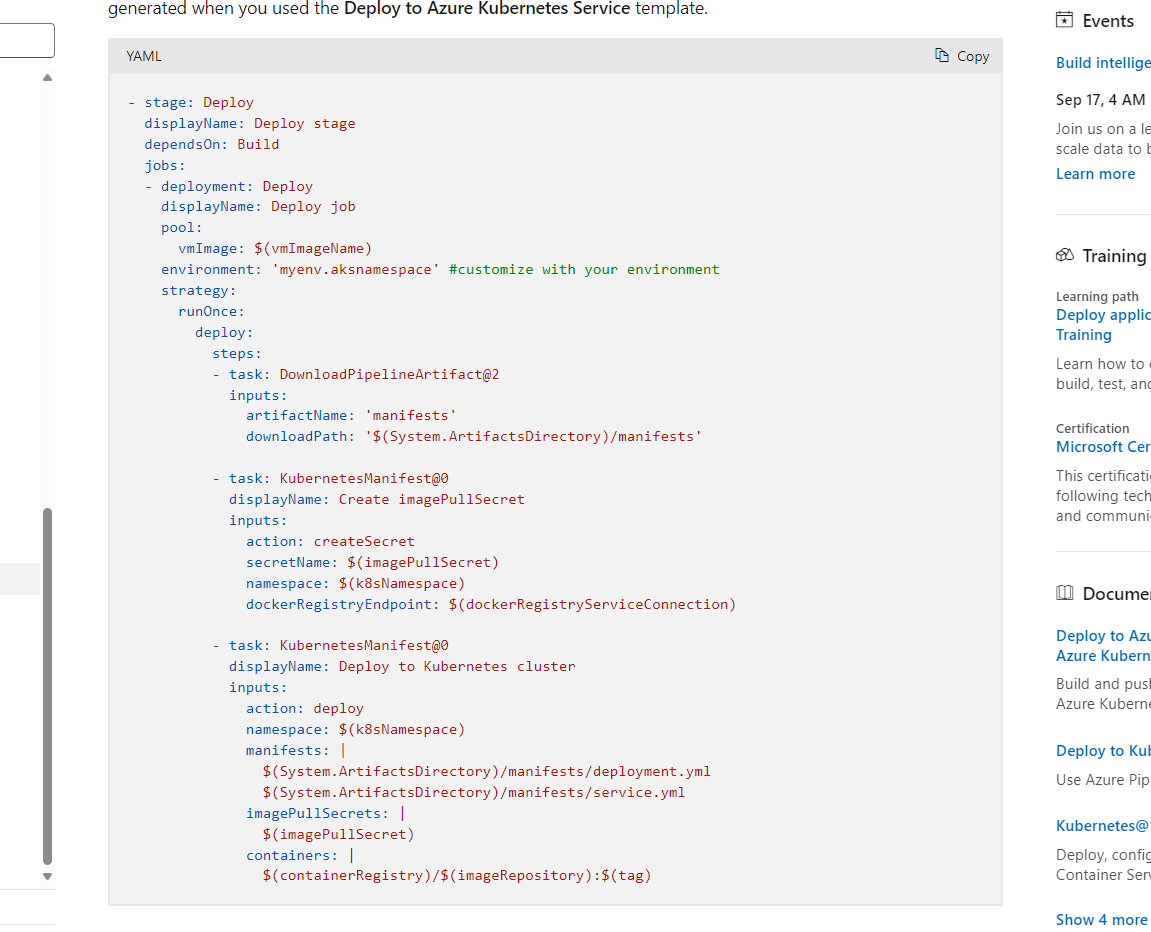
Task: Open the Kubernetes@ task reference link
Action: 1103,826
